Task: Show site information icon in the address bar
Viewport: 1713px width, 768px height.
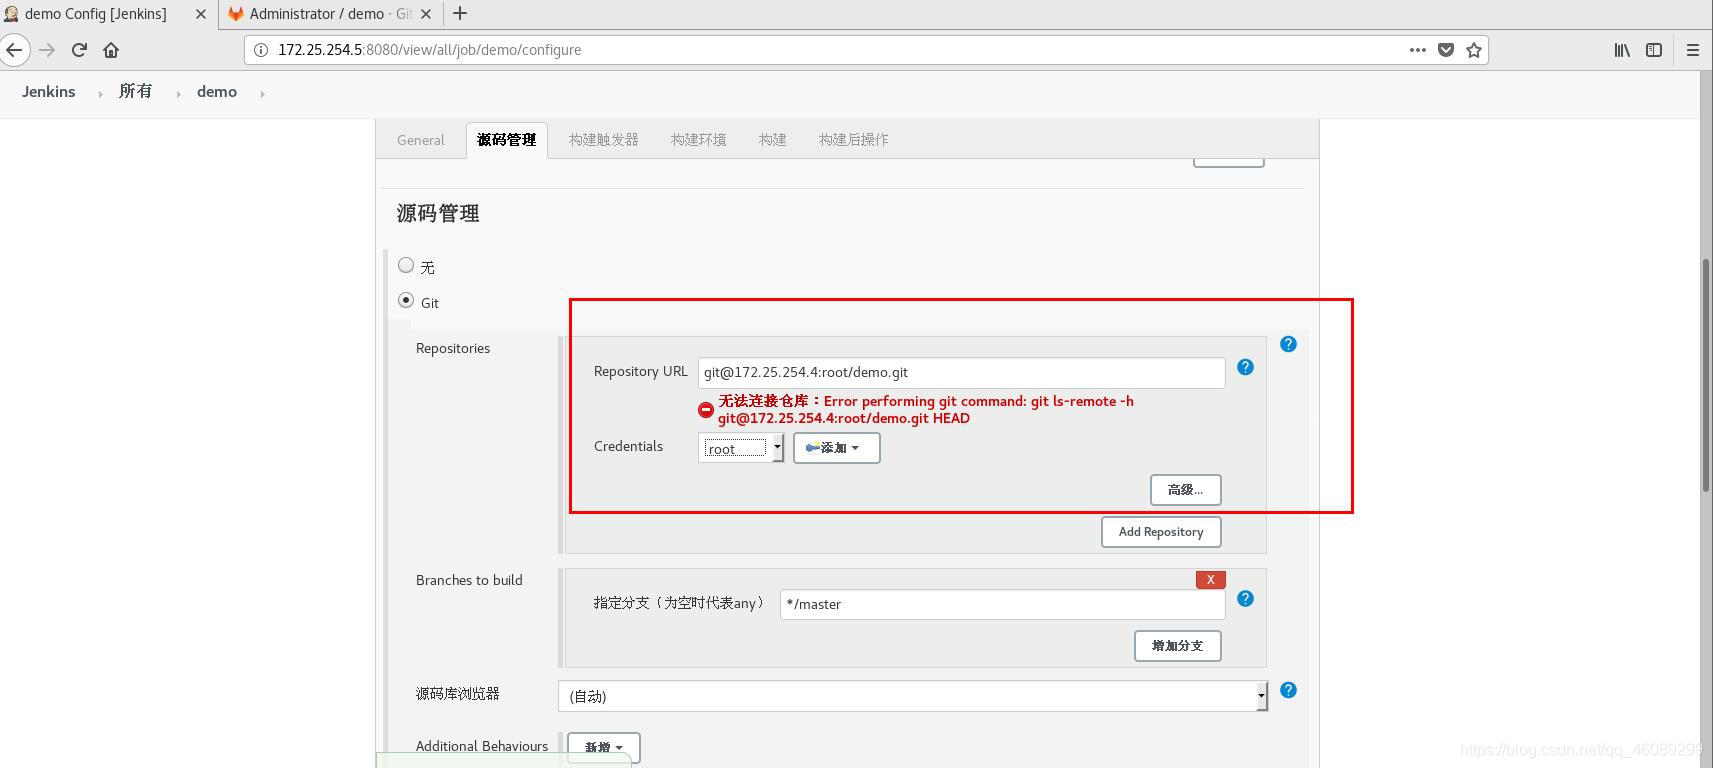Action: (x=261, y=50)
